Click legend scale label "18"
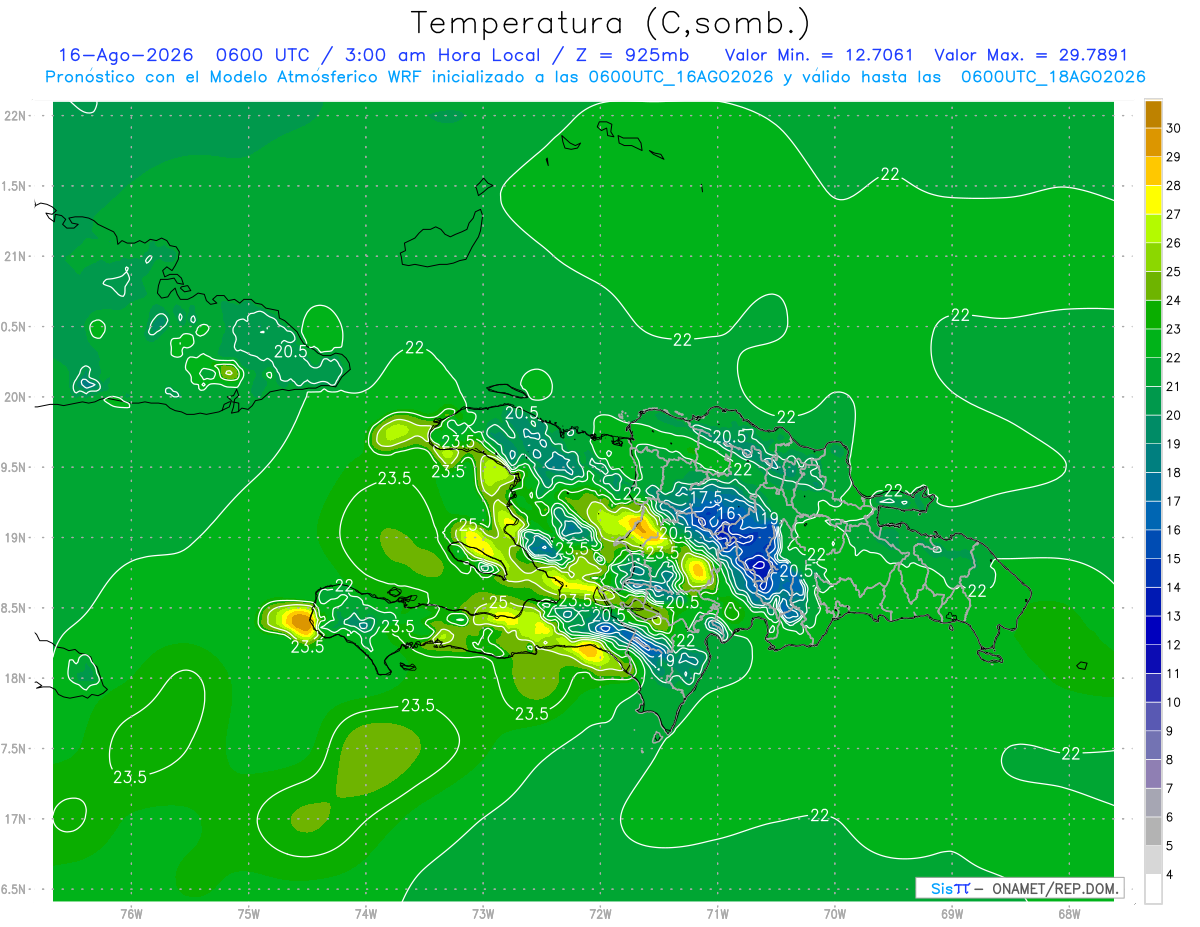The height and width of the screenshot is (927, 1200). pyautogui.click(x=1174, y=472)
